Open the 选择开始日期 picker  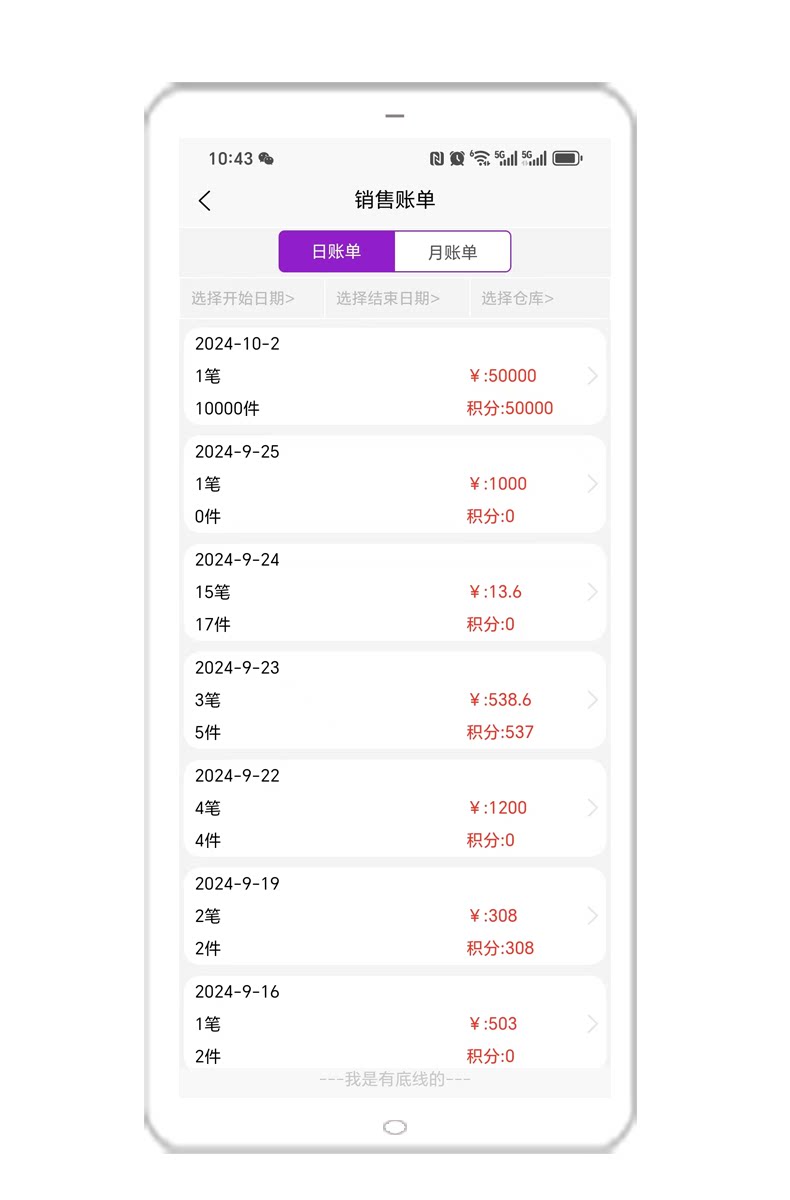[243, 298]
